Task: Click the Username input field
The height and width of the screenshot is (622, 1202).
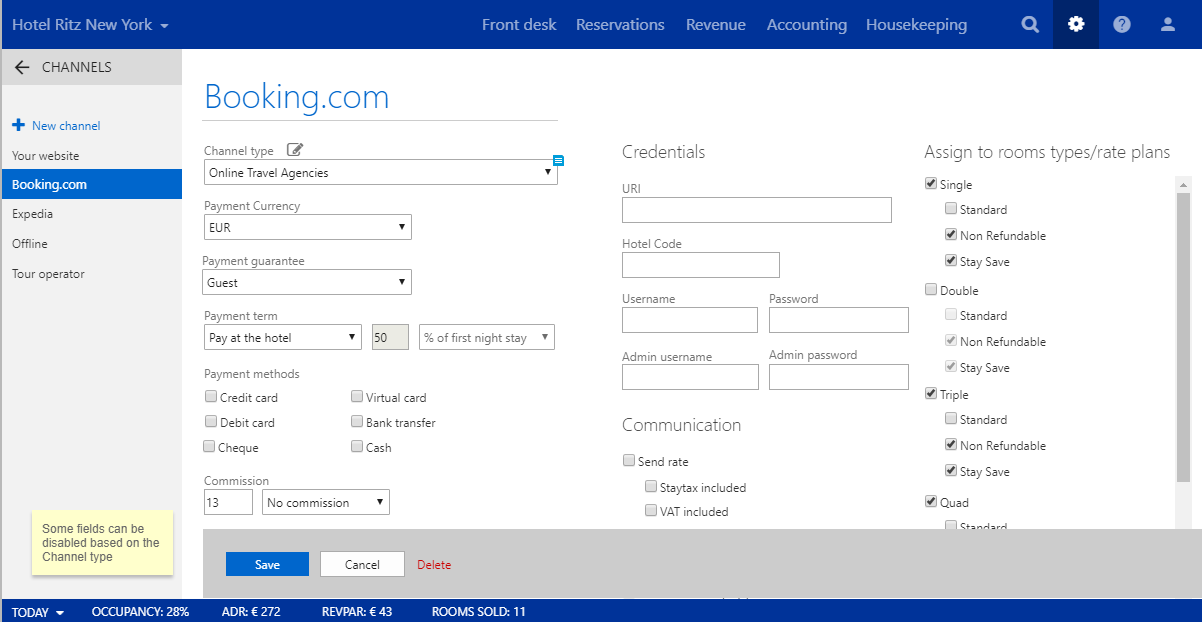Action: click(690, 320)
